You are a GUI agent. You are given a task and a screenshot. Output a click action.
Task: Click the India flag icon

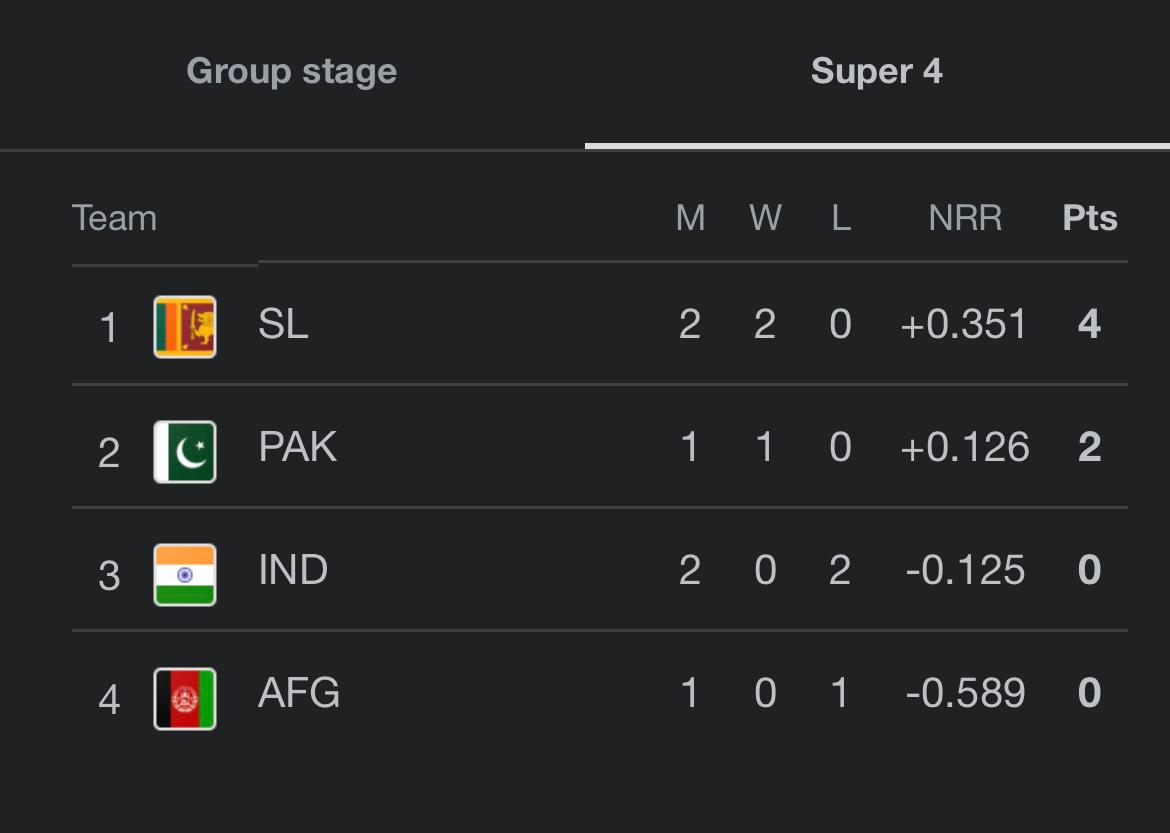[x=185, y=574]
